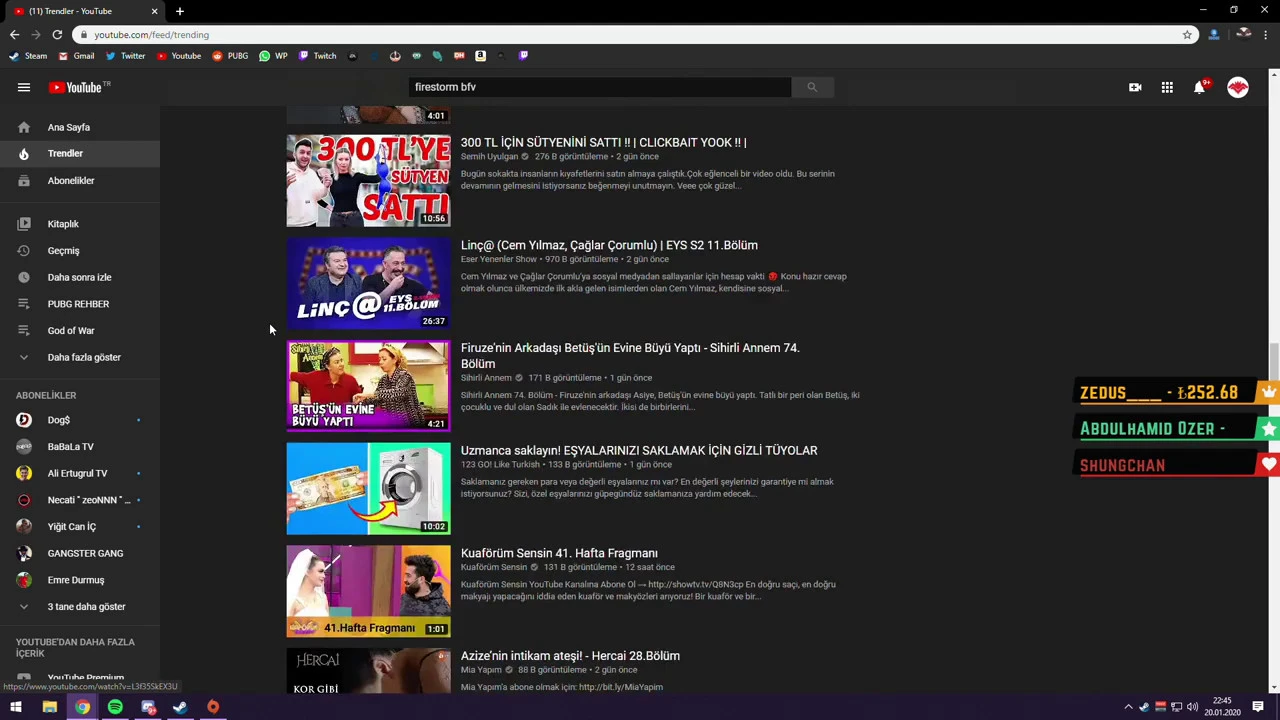Open the notifications bell
Viewport: 1280px width, 720px height.
click(1199, 87)
